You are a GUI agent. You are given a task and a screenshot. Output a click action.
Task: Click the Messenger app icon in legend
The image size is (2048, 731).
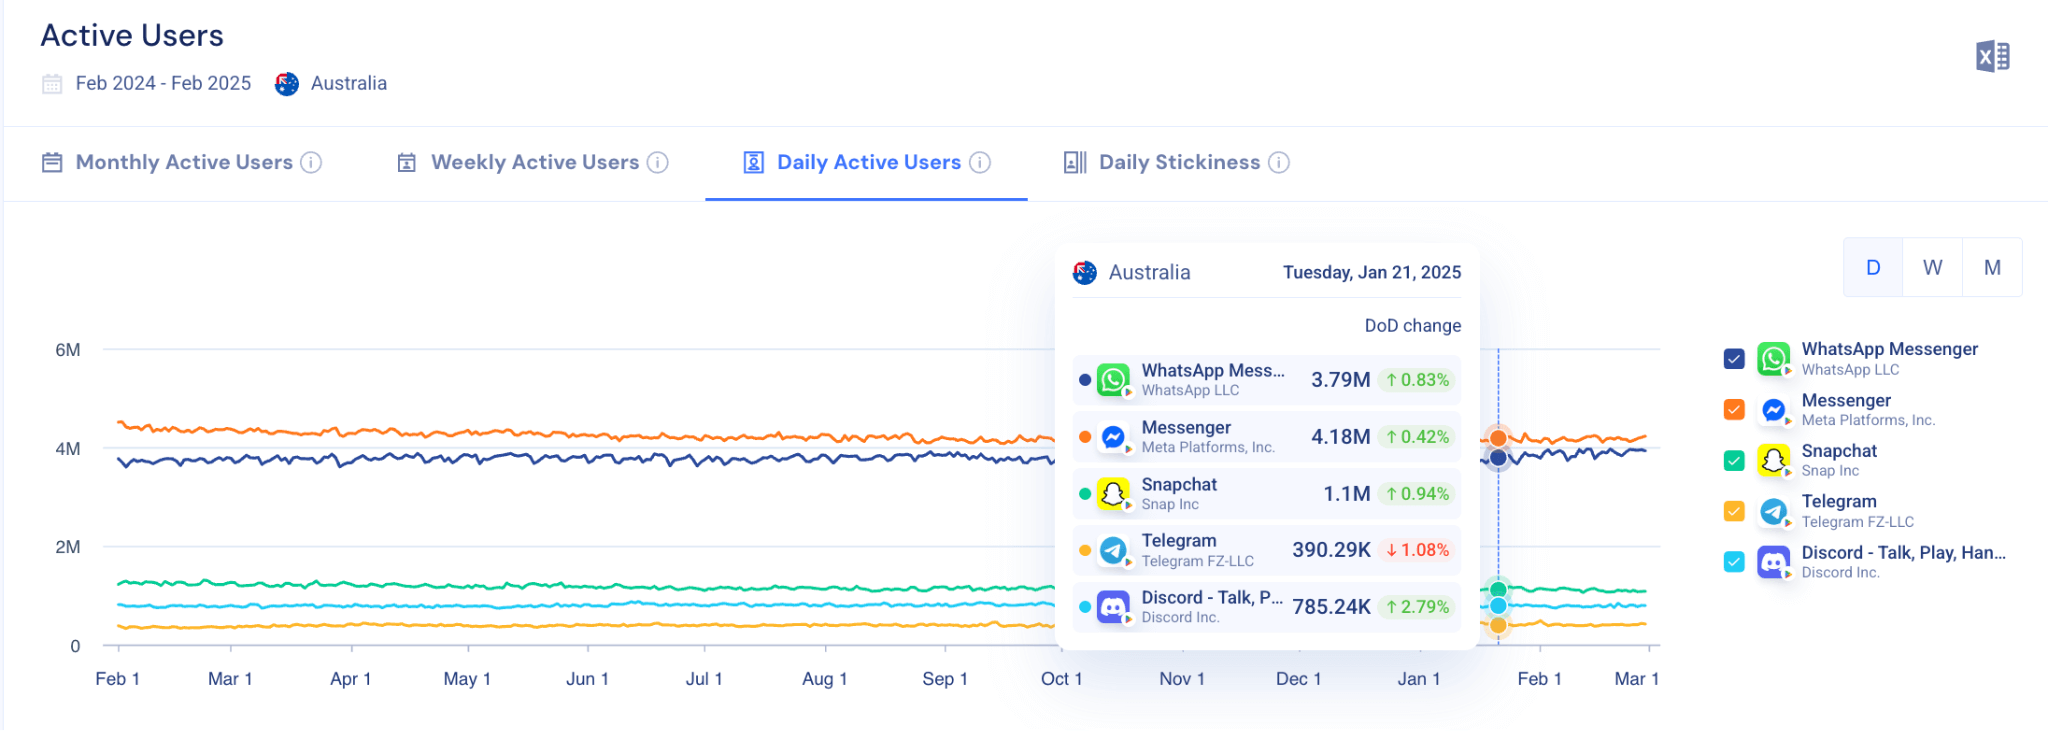1774,410
